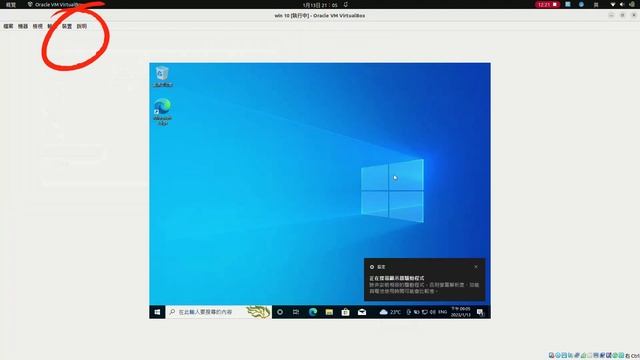Viewport: 640px width, 360px height.
Task: Open the Windows taskbar date and time
Action: pyautogui.click(x=460, y=312)
